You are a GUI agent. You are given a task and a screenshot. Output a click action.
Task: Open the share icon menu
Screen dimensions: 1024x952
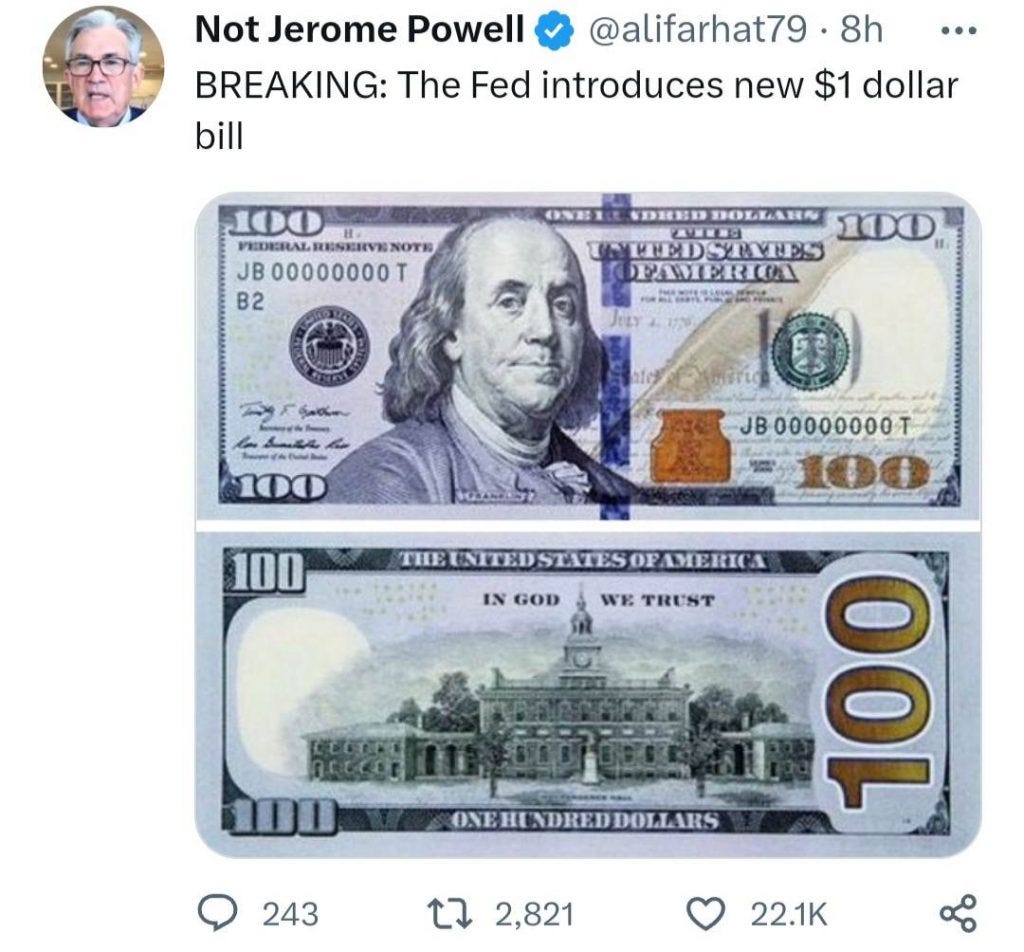click(958, 913)
